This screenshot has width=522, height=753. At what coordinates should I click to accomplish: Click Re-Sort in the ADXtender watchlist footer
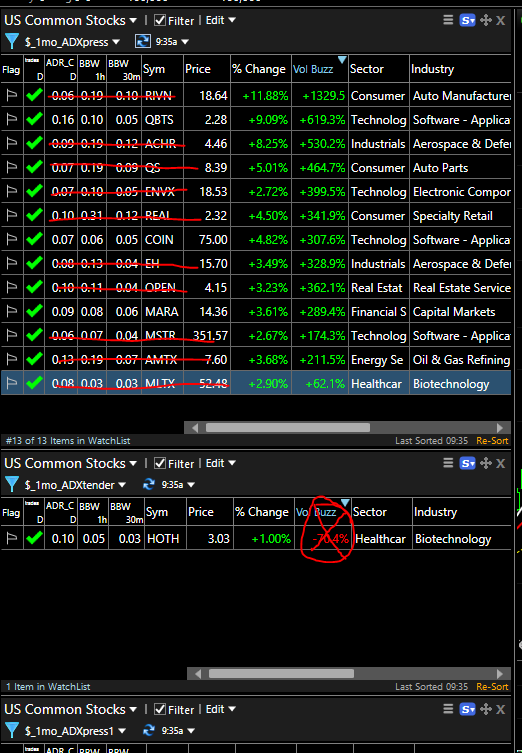click(492, 686)
